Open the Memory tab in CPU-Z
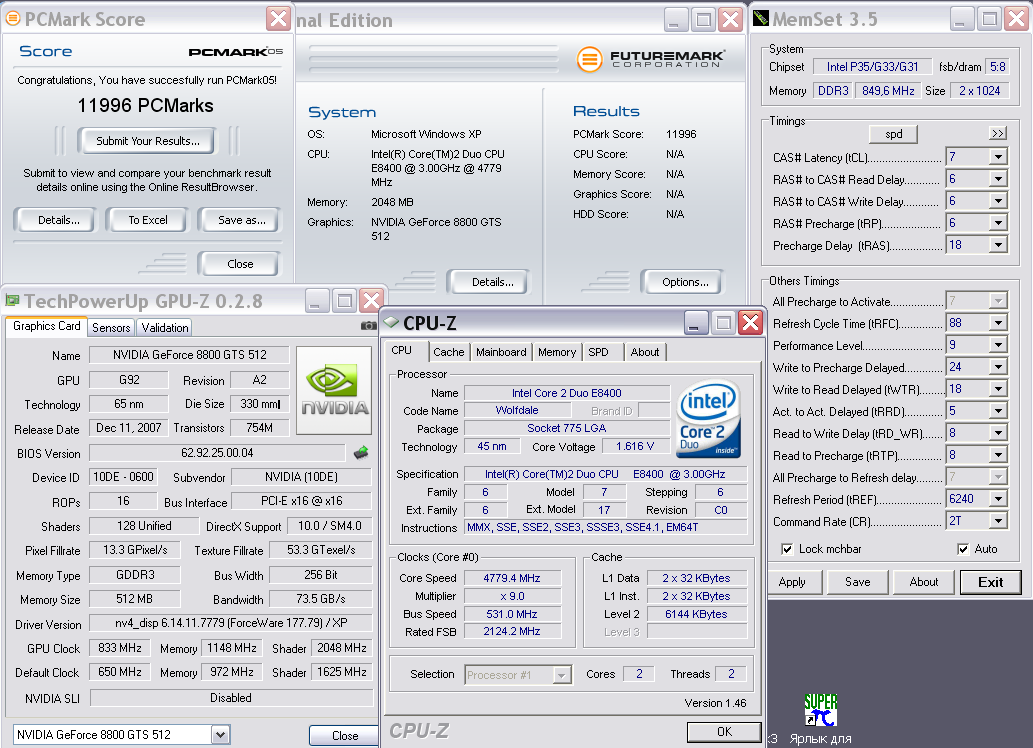The width and height of the screenshot is (1033, 748). pyautogui.click(x=557, y=352)
